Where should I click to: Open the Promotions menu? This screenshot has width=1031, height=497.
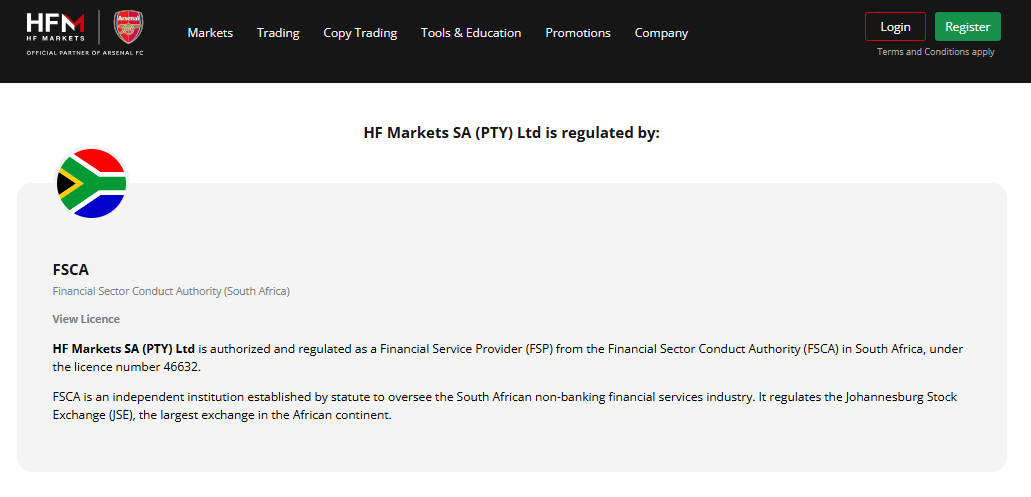coord(578,33)
